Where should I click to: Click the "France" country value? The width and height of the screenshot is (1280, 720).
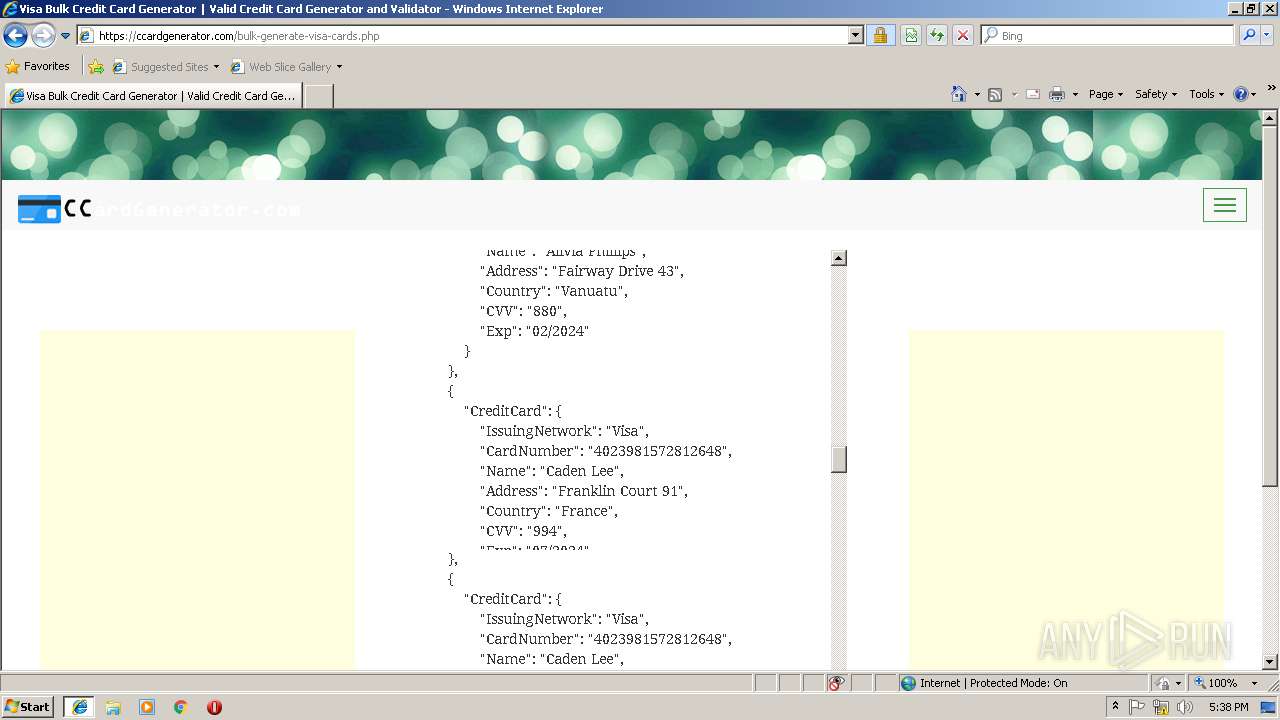tap(585, 511)
